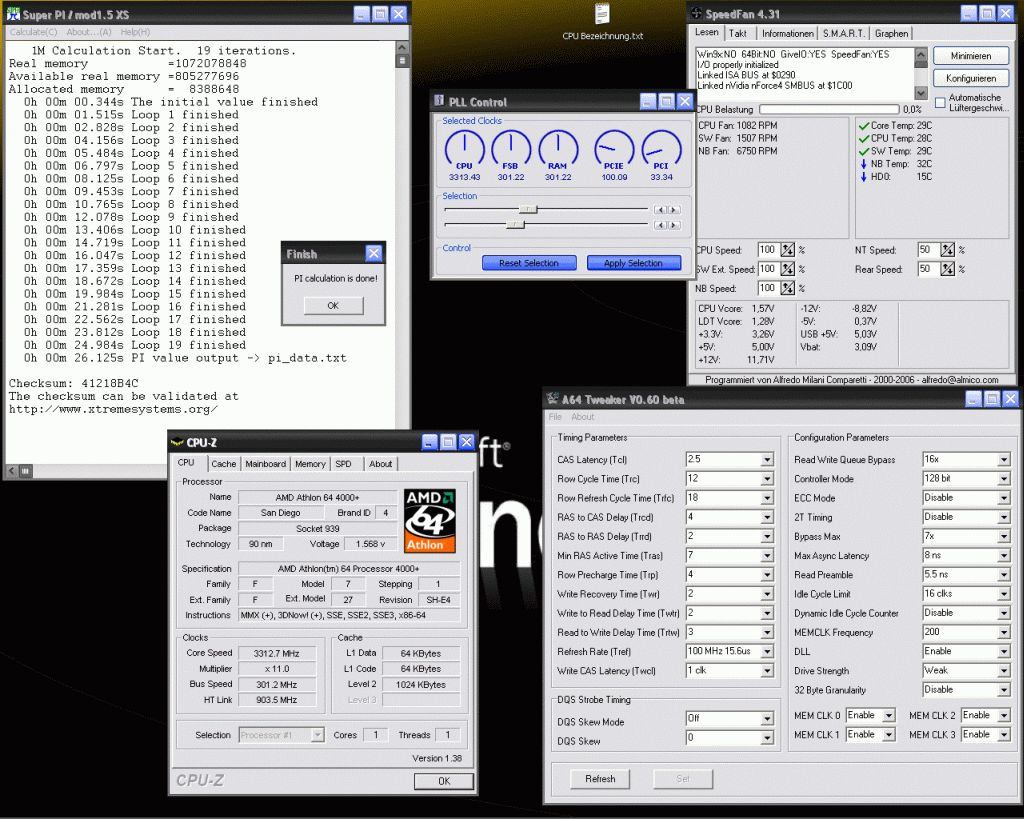Open the Memory tab in CPU-Z

(310, 464)
